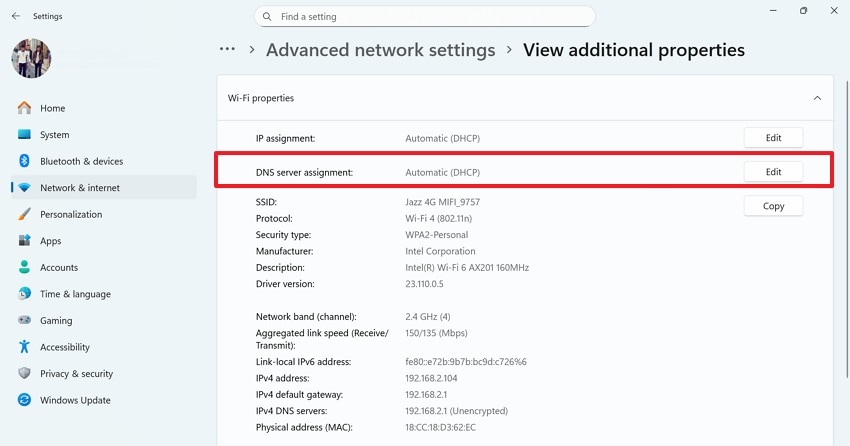Click the Windows Update refresh icon
Image resolution: width=850 pixels, height=446 pixels.
coord(24,400)
